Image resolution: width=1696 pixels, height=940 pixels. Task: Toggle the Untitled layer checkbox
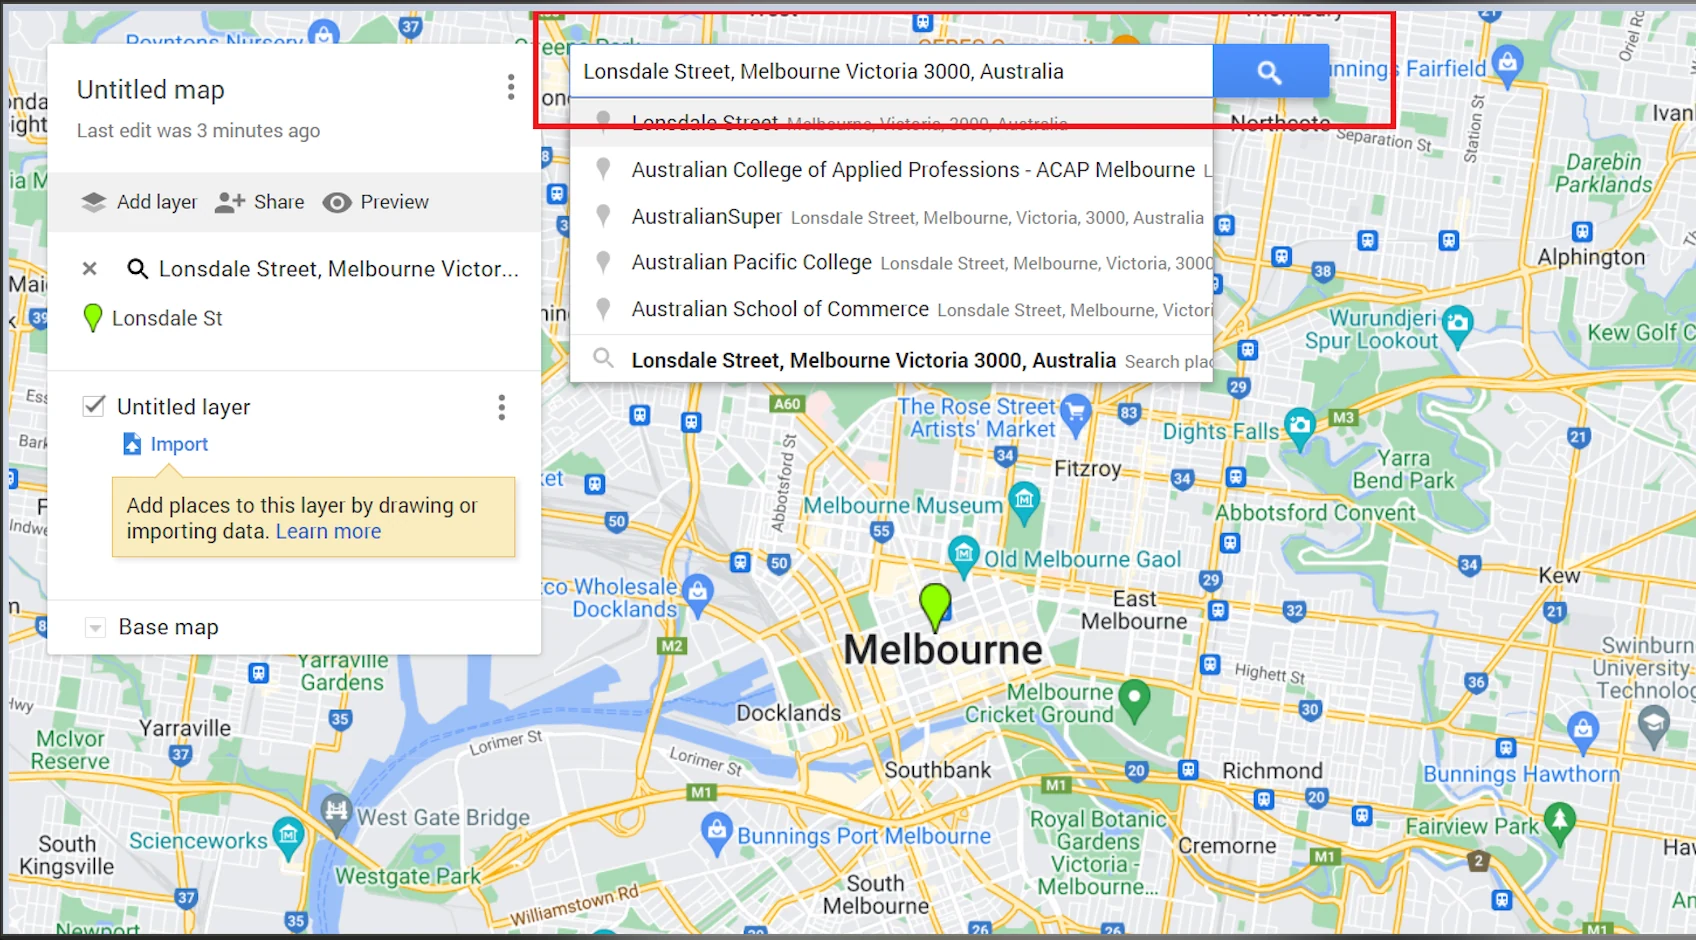[x=94, y=406]
